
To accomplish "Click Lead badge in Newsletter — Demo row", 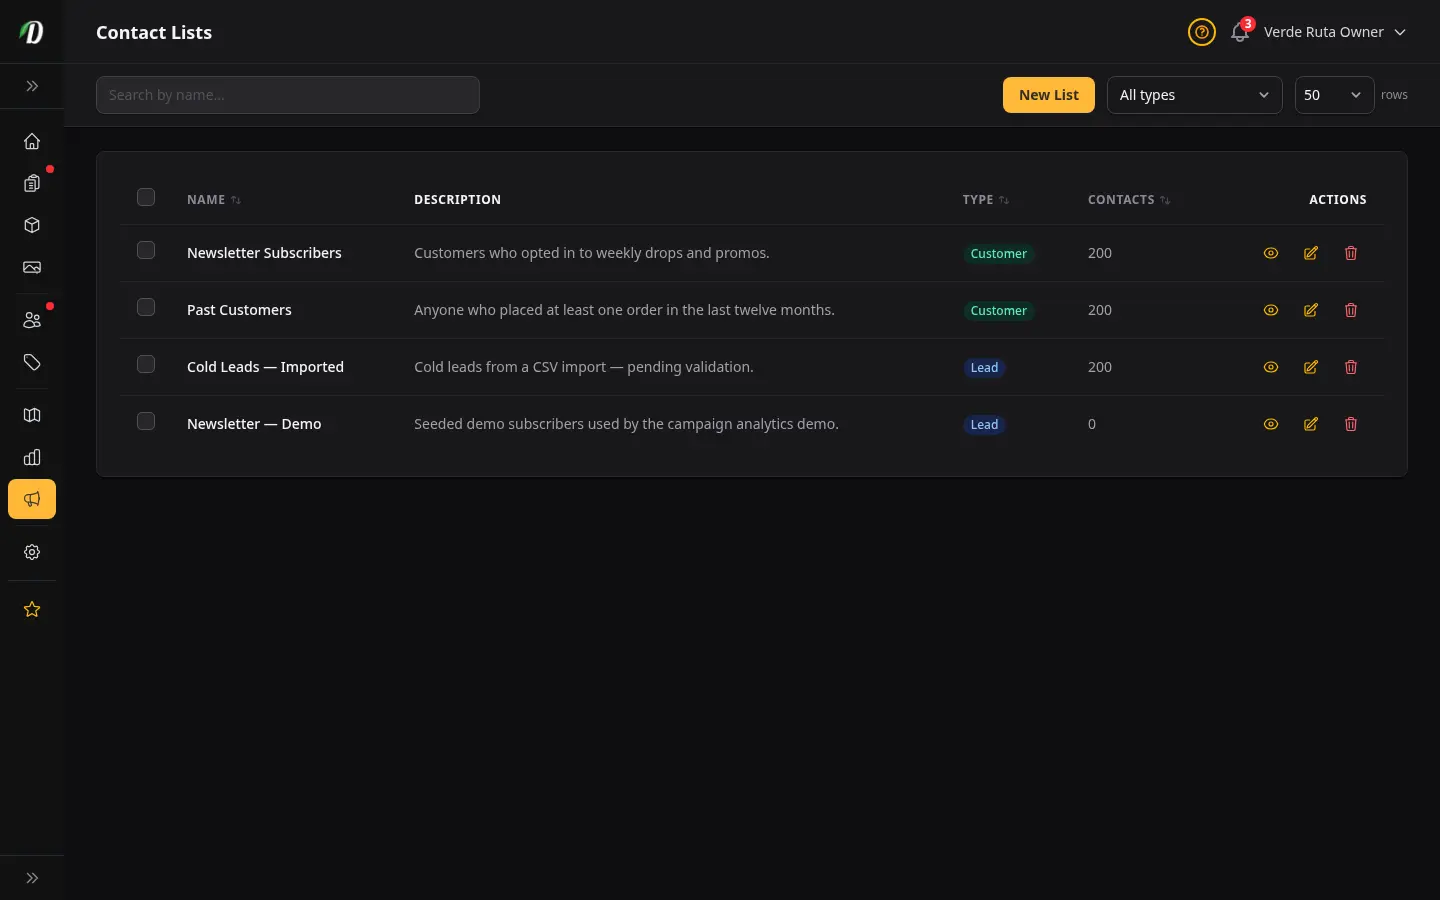I will (x=984, y=425).
